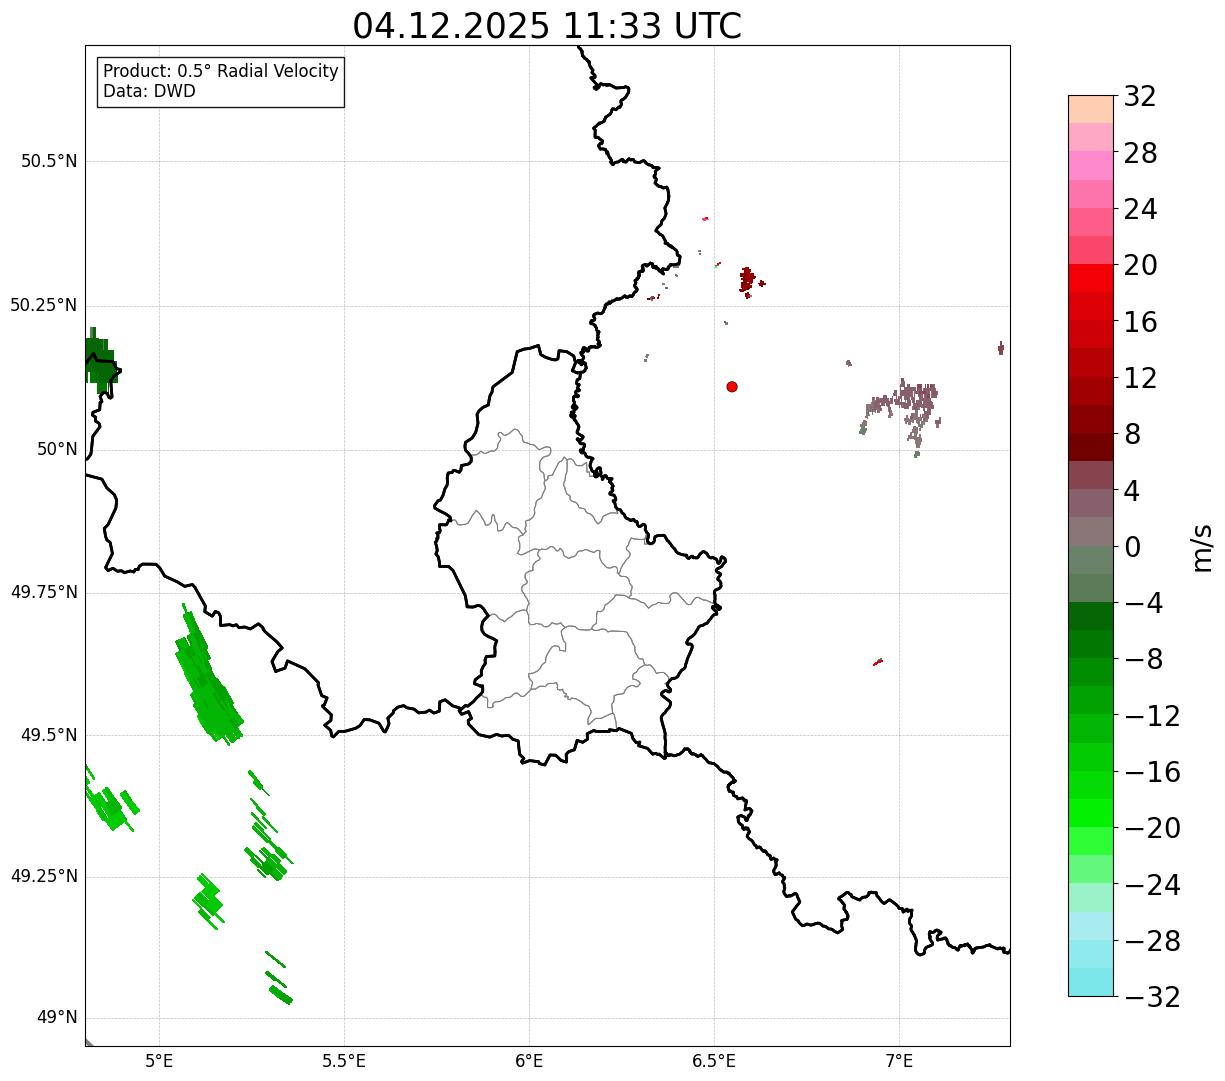Click the 49.25°N latitude label

(44, 876)
